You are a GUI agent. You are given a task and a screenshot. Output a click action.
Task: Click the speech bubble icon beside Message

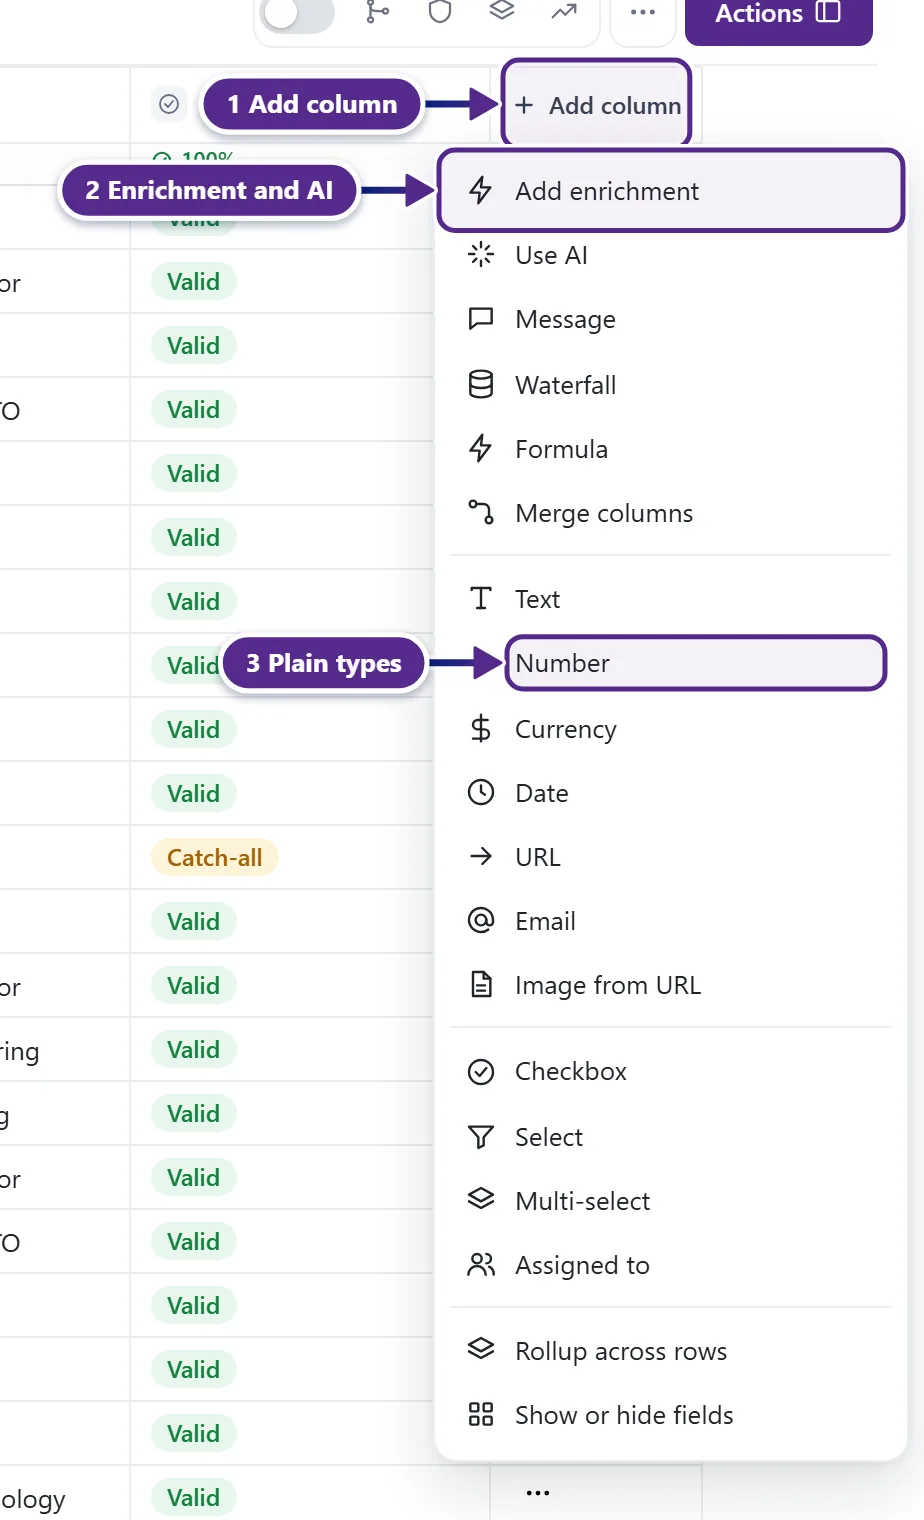[x=481, y=319]
